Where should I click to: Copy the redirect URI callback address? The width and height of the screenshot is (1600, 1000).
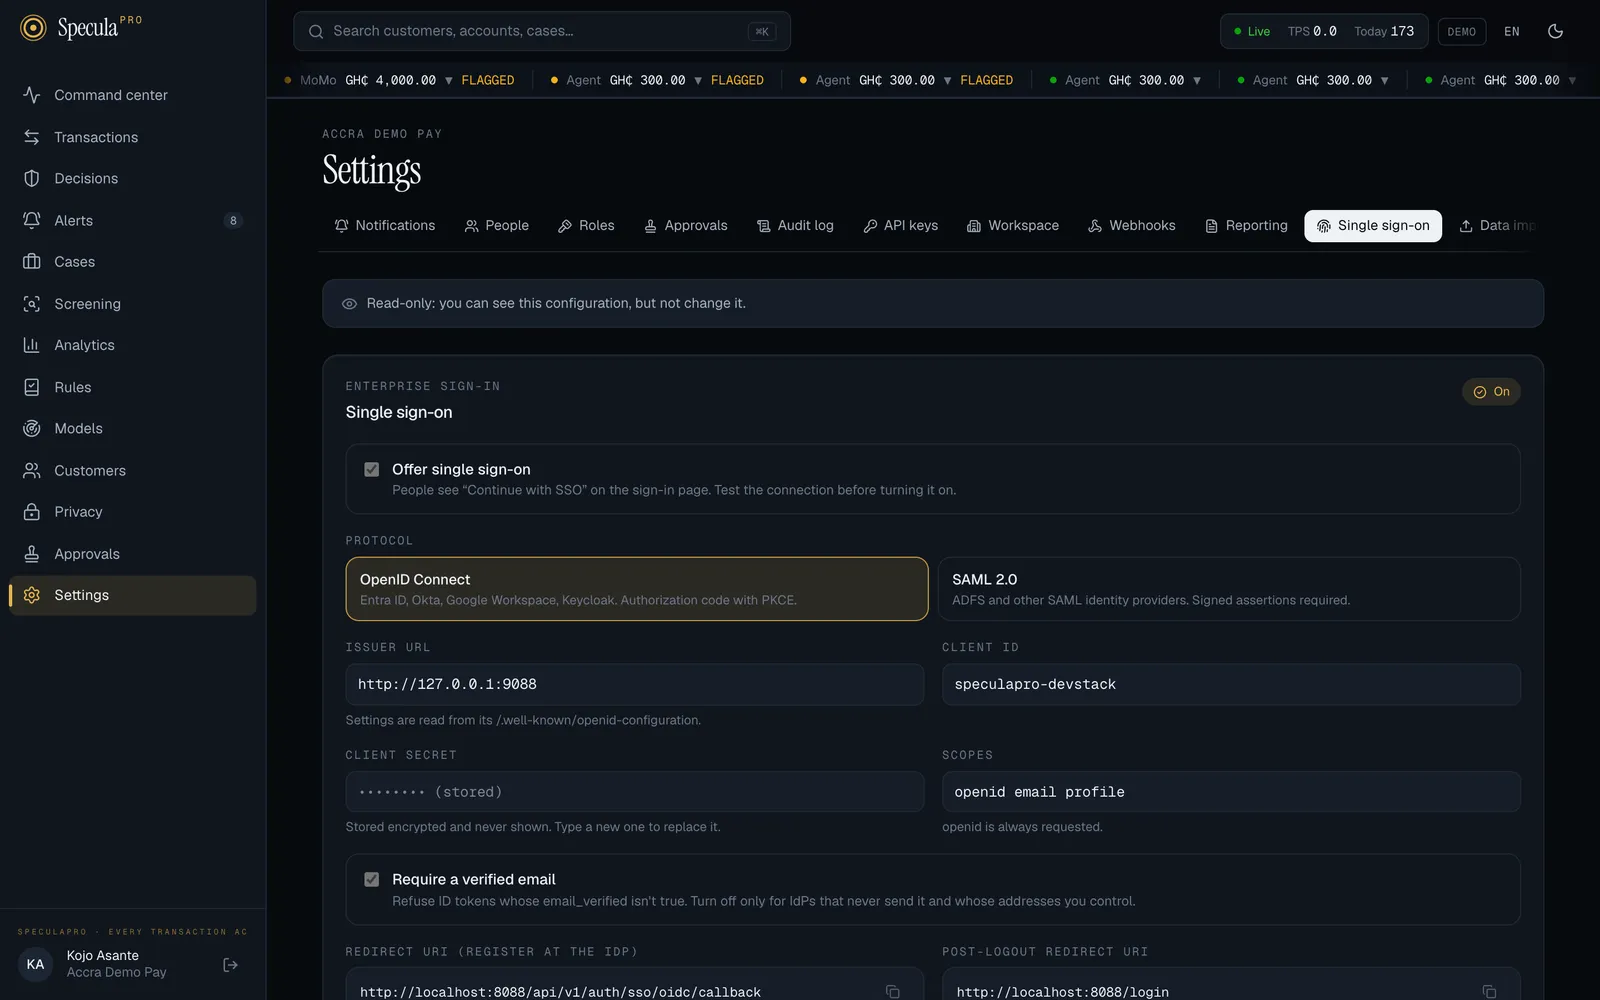pyautogui.click(x=892, y=992)
